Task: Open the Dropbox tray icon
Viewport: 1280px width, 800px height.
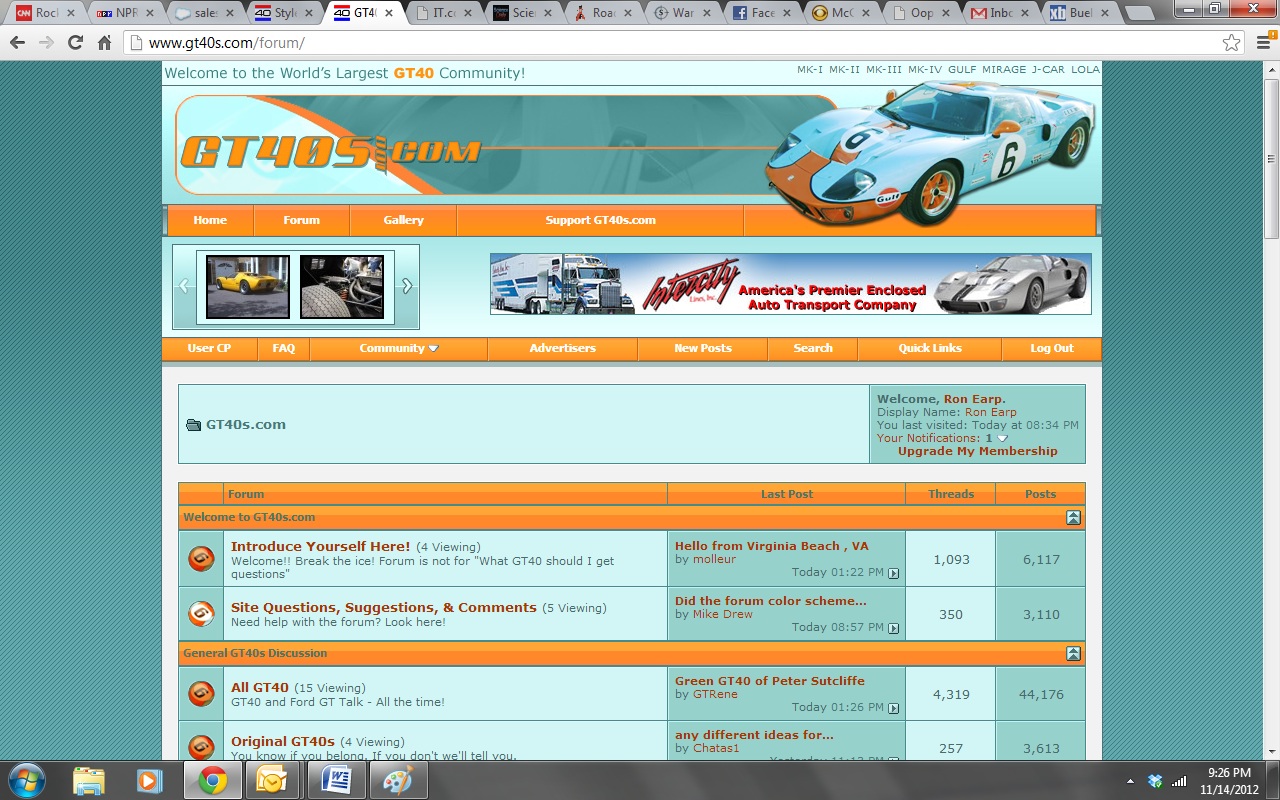Action: coord(1156,781)
